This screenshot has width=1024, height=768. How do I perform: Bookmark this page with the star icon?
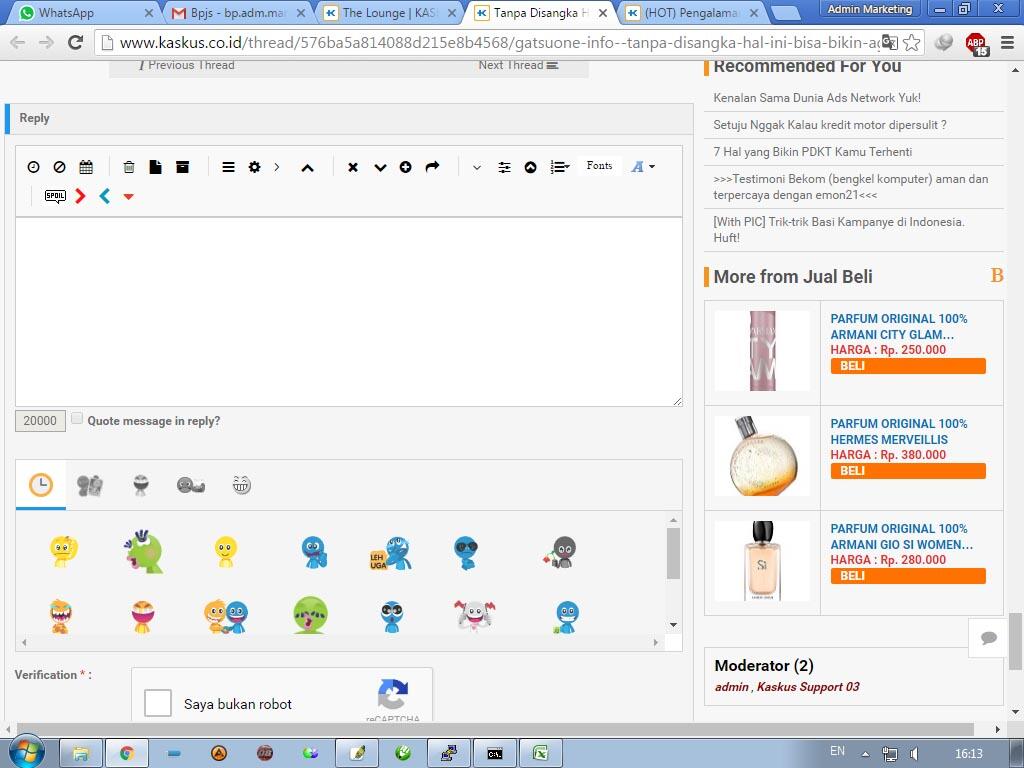tap(912, 43)
